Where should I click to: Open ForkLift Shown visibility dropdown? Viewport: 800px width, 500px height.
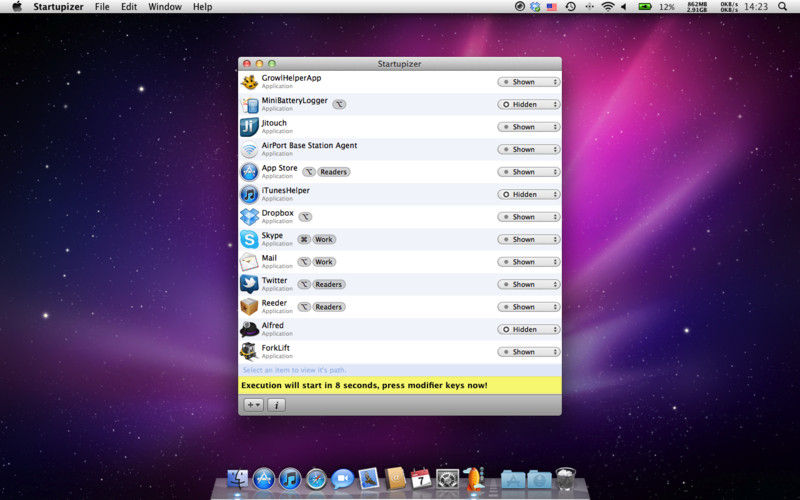pyautogui.click(x=529, y=352)
